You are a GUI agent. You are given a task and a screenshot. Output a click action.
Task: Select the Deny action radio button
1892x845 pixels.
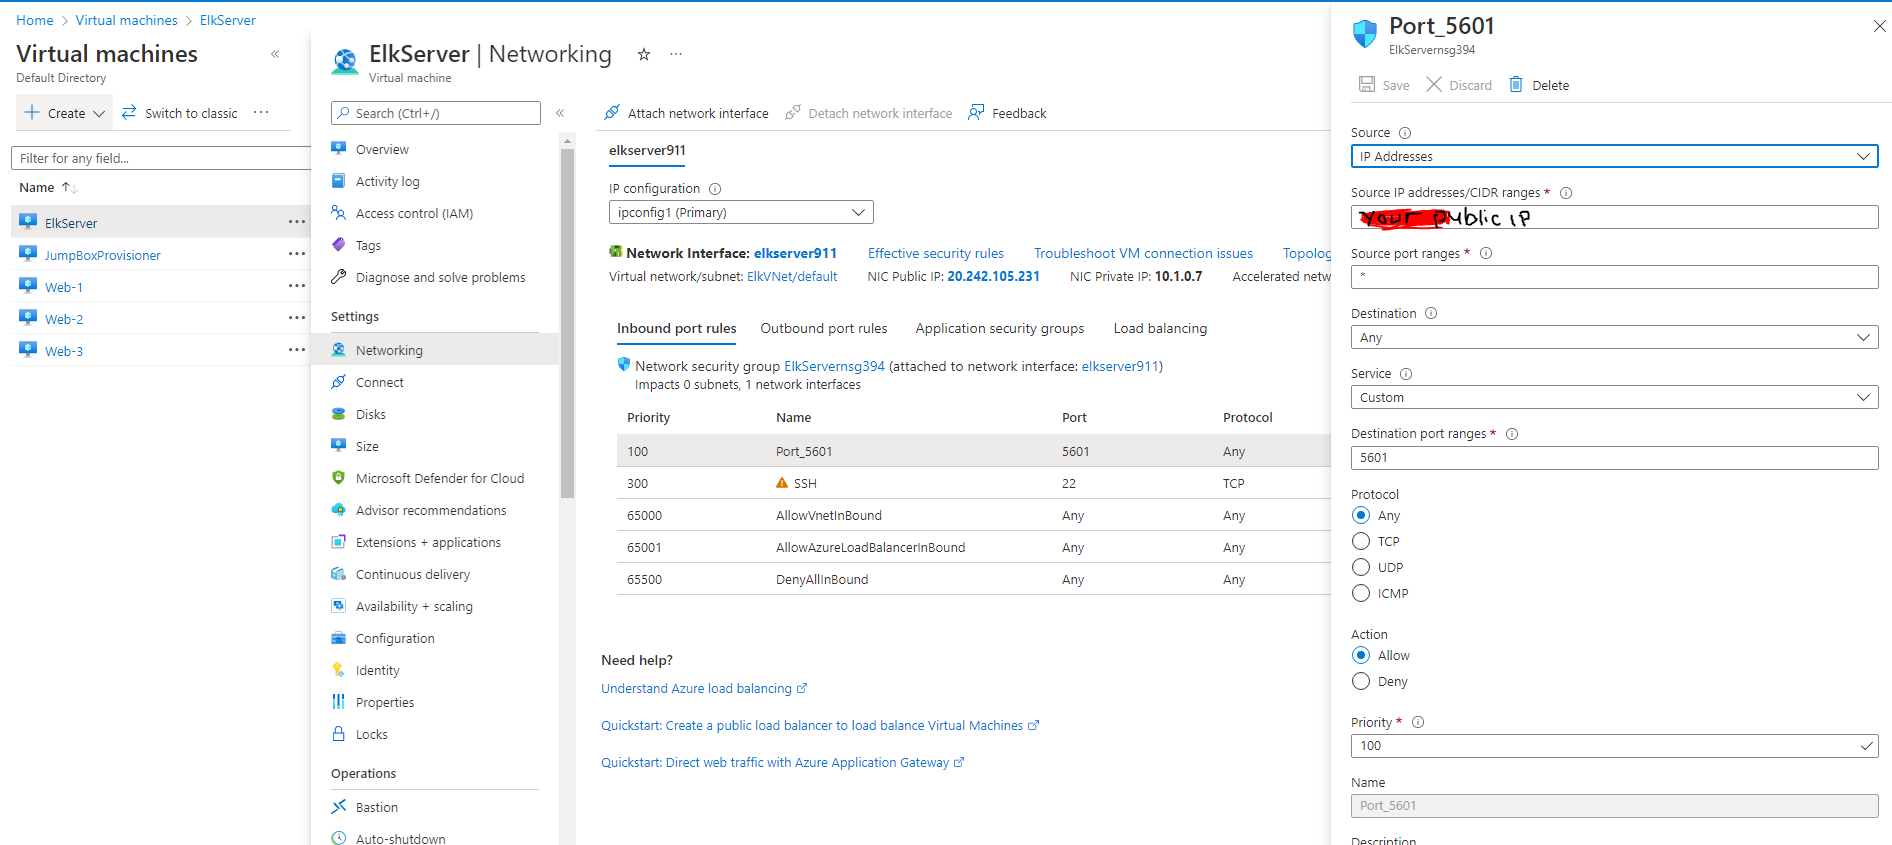(1361, 681)
